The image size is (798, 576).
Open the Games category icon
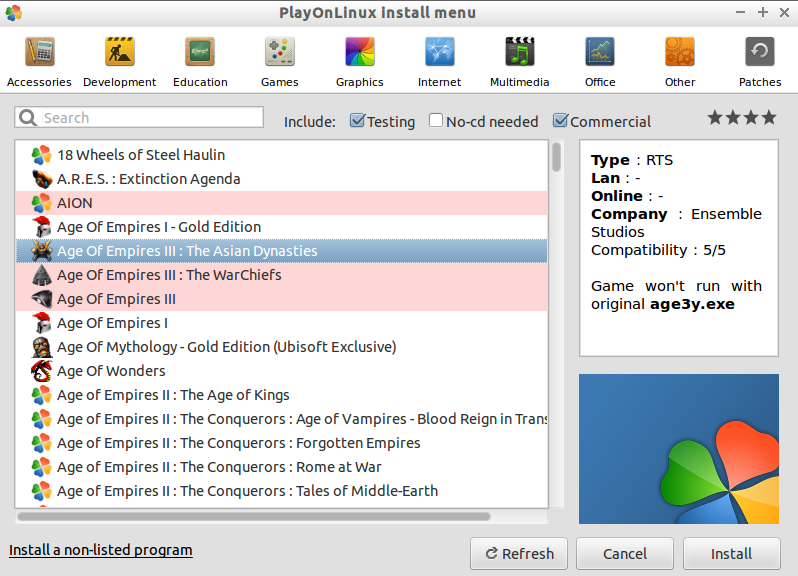(279, 52)
